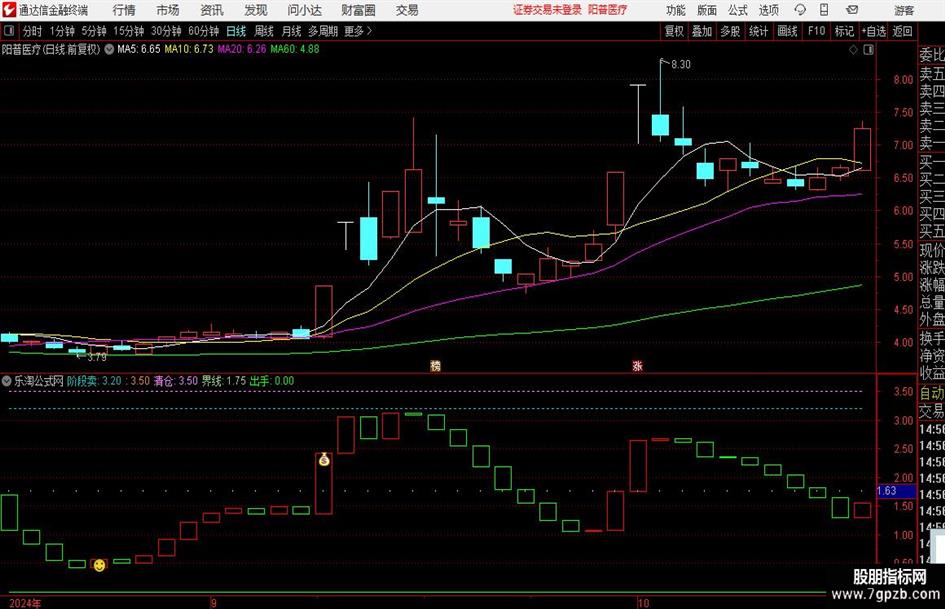Click the red 阳普医疗 stock name link
Screen dimensions: 945x609
pyautogui.click(x=607, y=10)
